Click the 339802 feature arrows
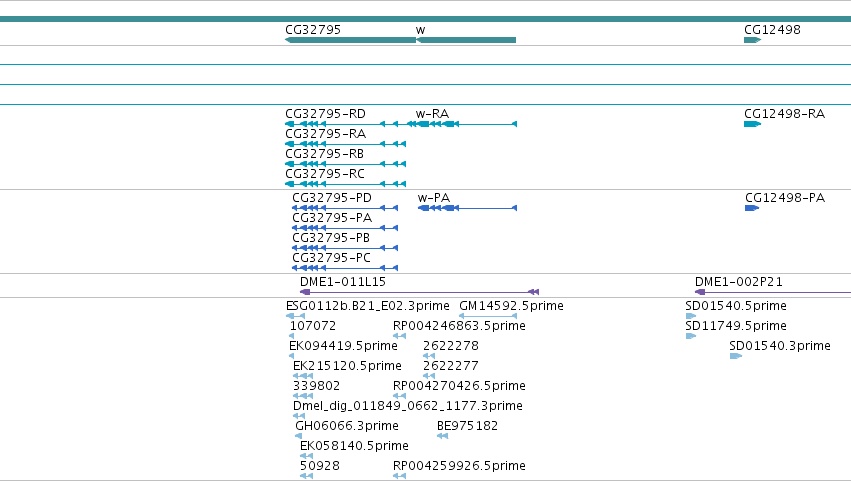 tap(303, 396)
